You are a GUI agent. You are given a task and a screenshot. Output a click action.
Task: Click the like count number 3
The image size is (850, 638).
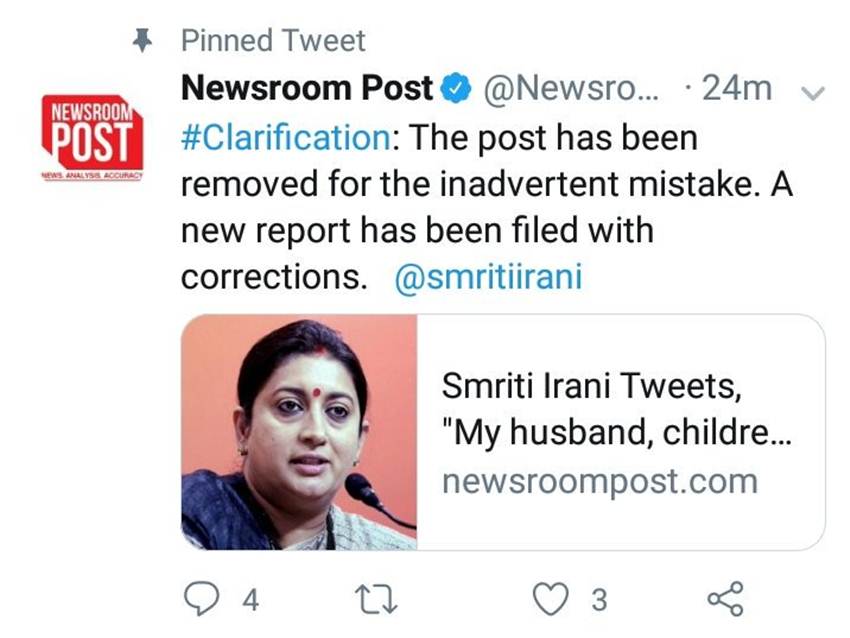(x=598, y=600)
